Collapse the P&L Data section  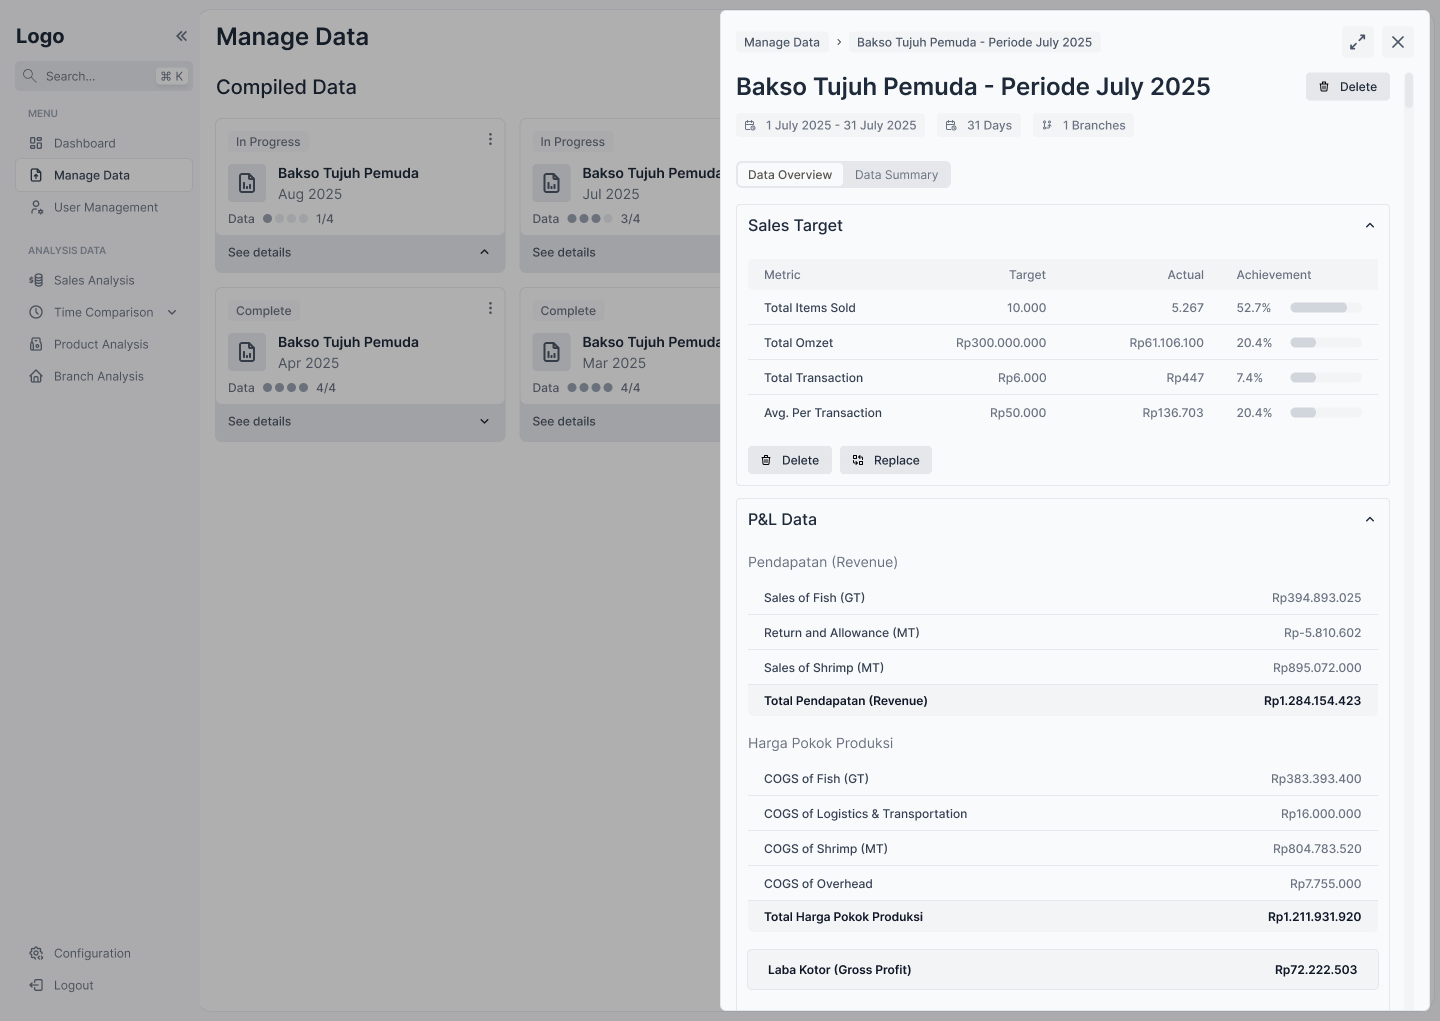1370,520
